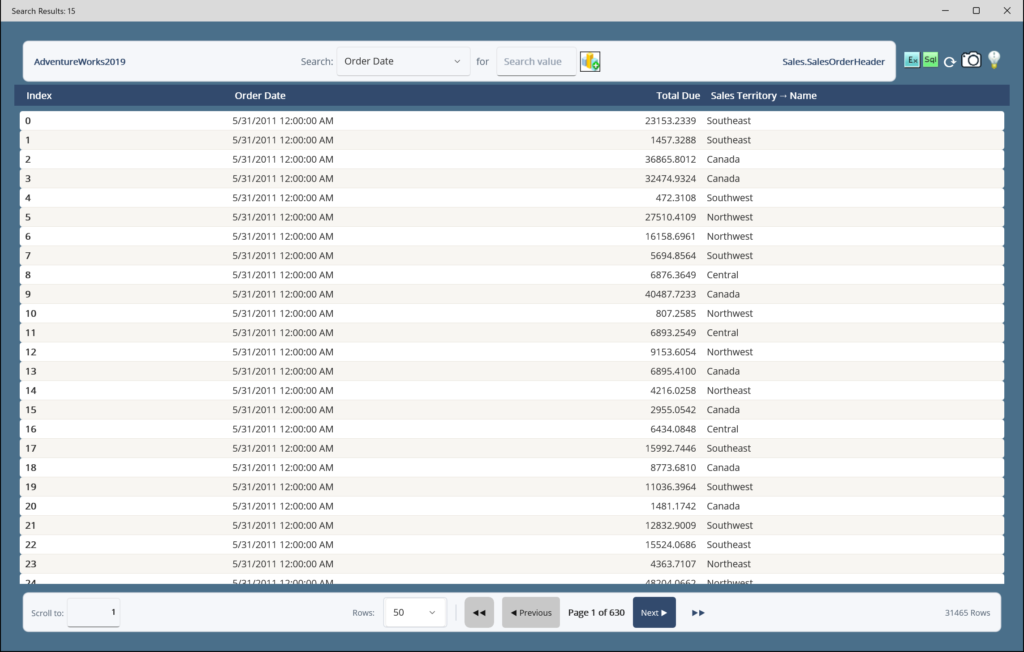Click the AdventureWorks2019 database label
1024x652 pixels.
tap(80, 61)
